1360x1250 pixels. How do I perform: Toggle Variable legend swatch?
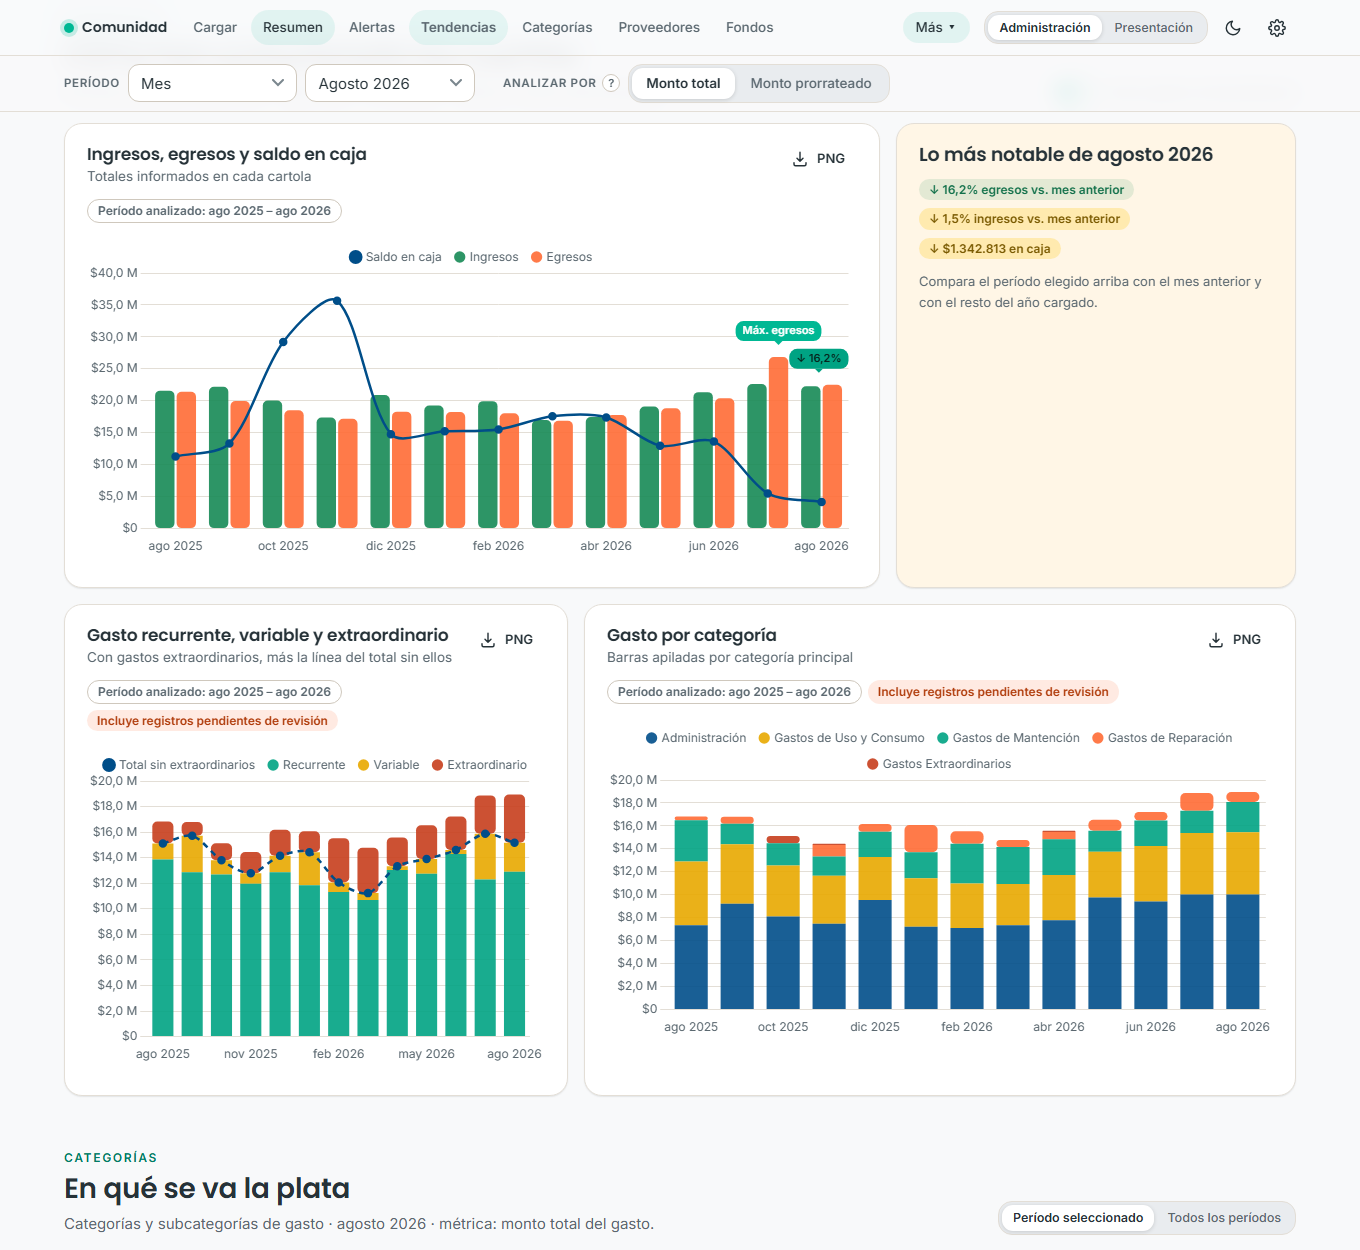point(364,765)
